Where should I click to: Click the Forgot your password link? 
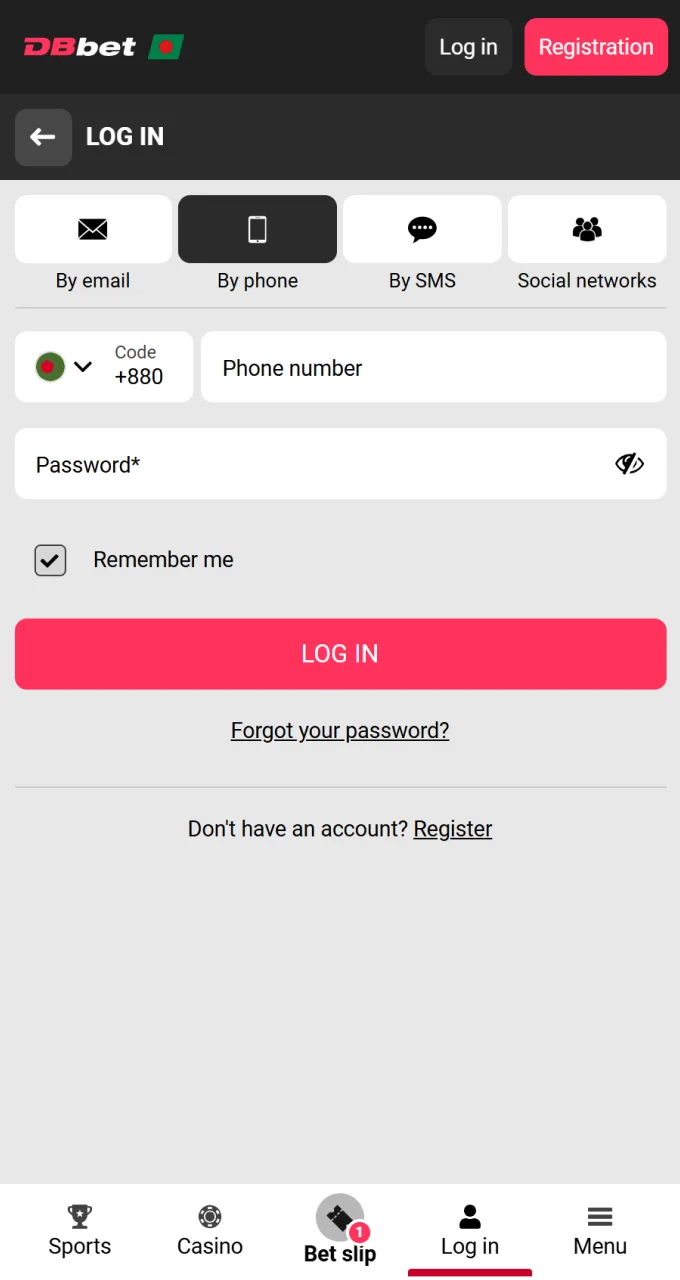tap(340, 730)
